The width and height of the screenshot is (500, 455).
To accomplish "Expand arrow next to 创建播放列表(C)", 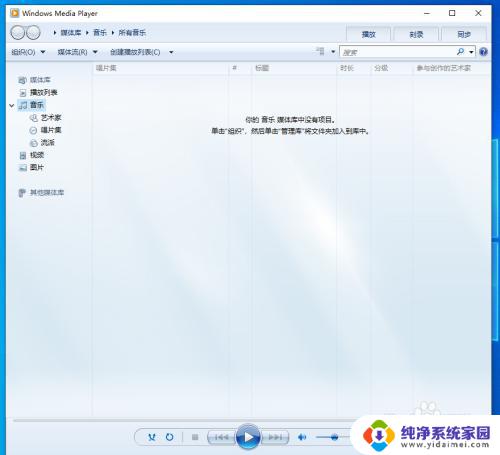I will coord(171,52).
